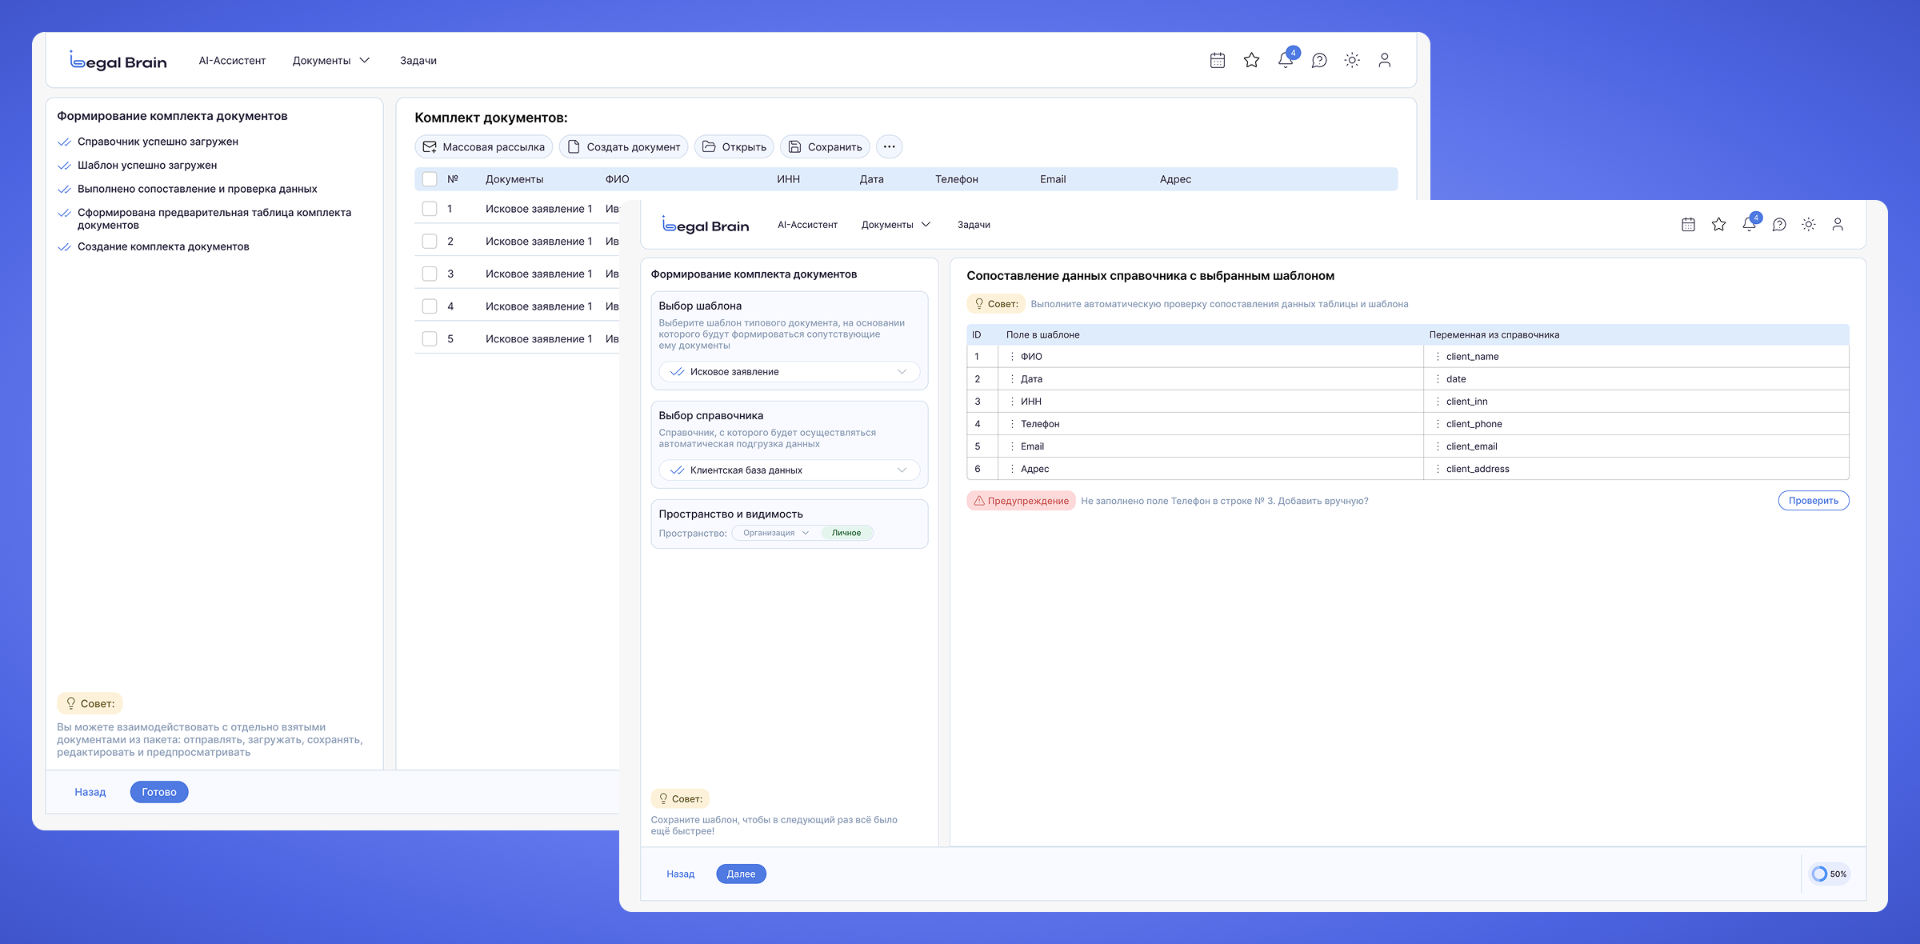Screen dimensions: 1920x944
Task: Click Готово button in back window
Action: (159, 792)
